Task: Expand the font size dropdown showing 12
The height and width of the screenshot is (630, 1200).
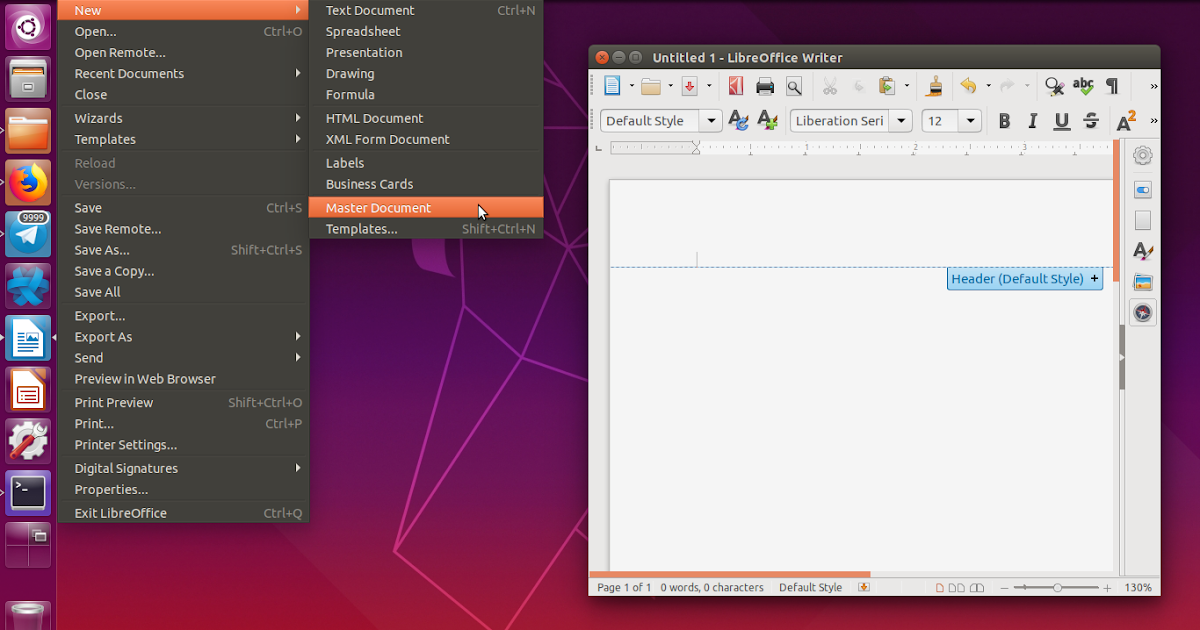Action: (x=968, y=120)
